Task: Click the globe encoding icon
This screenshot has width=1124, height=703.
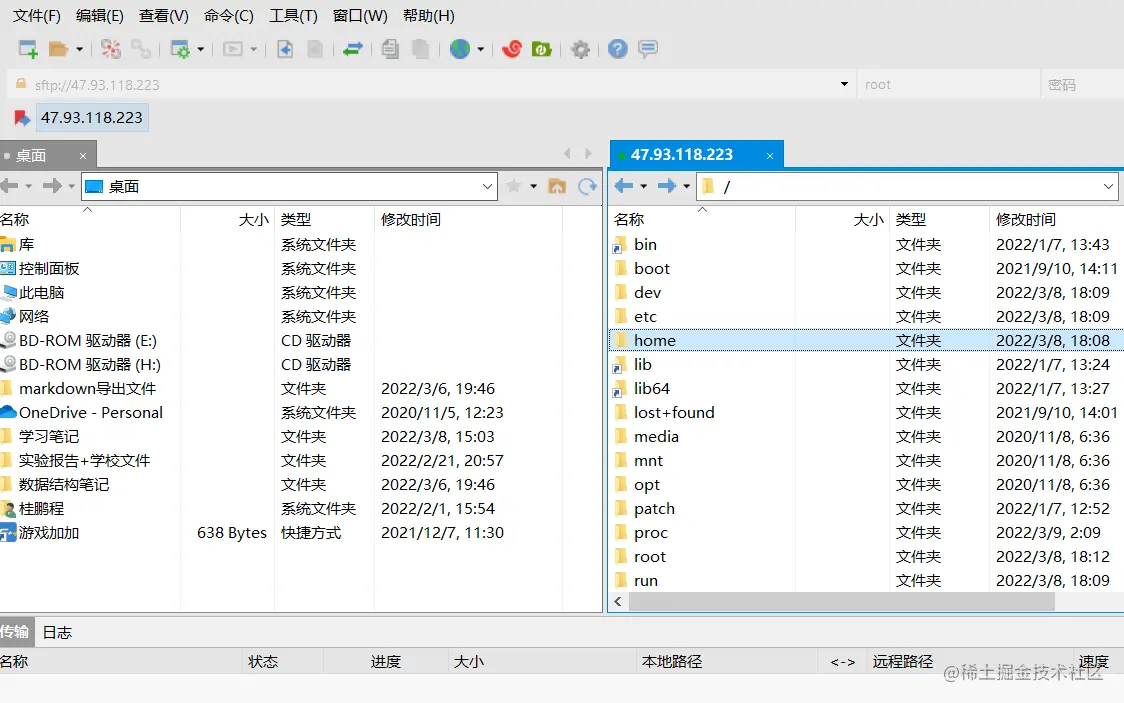Action: (460, 49)
